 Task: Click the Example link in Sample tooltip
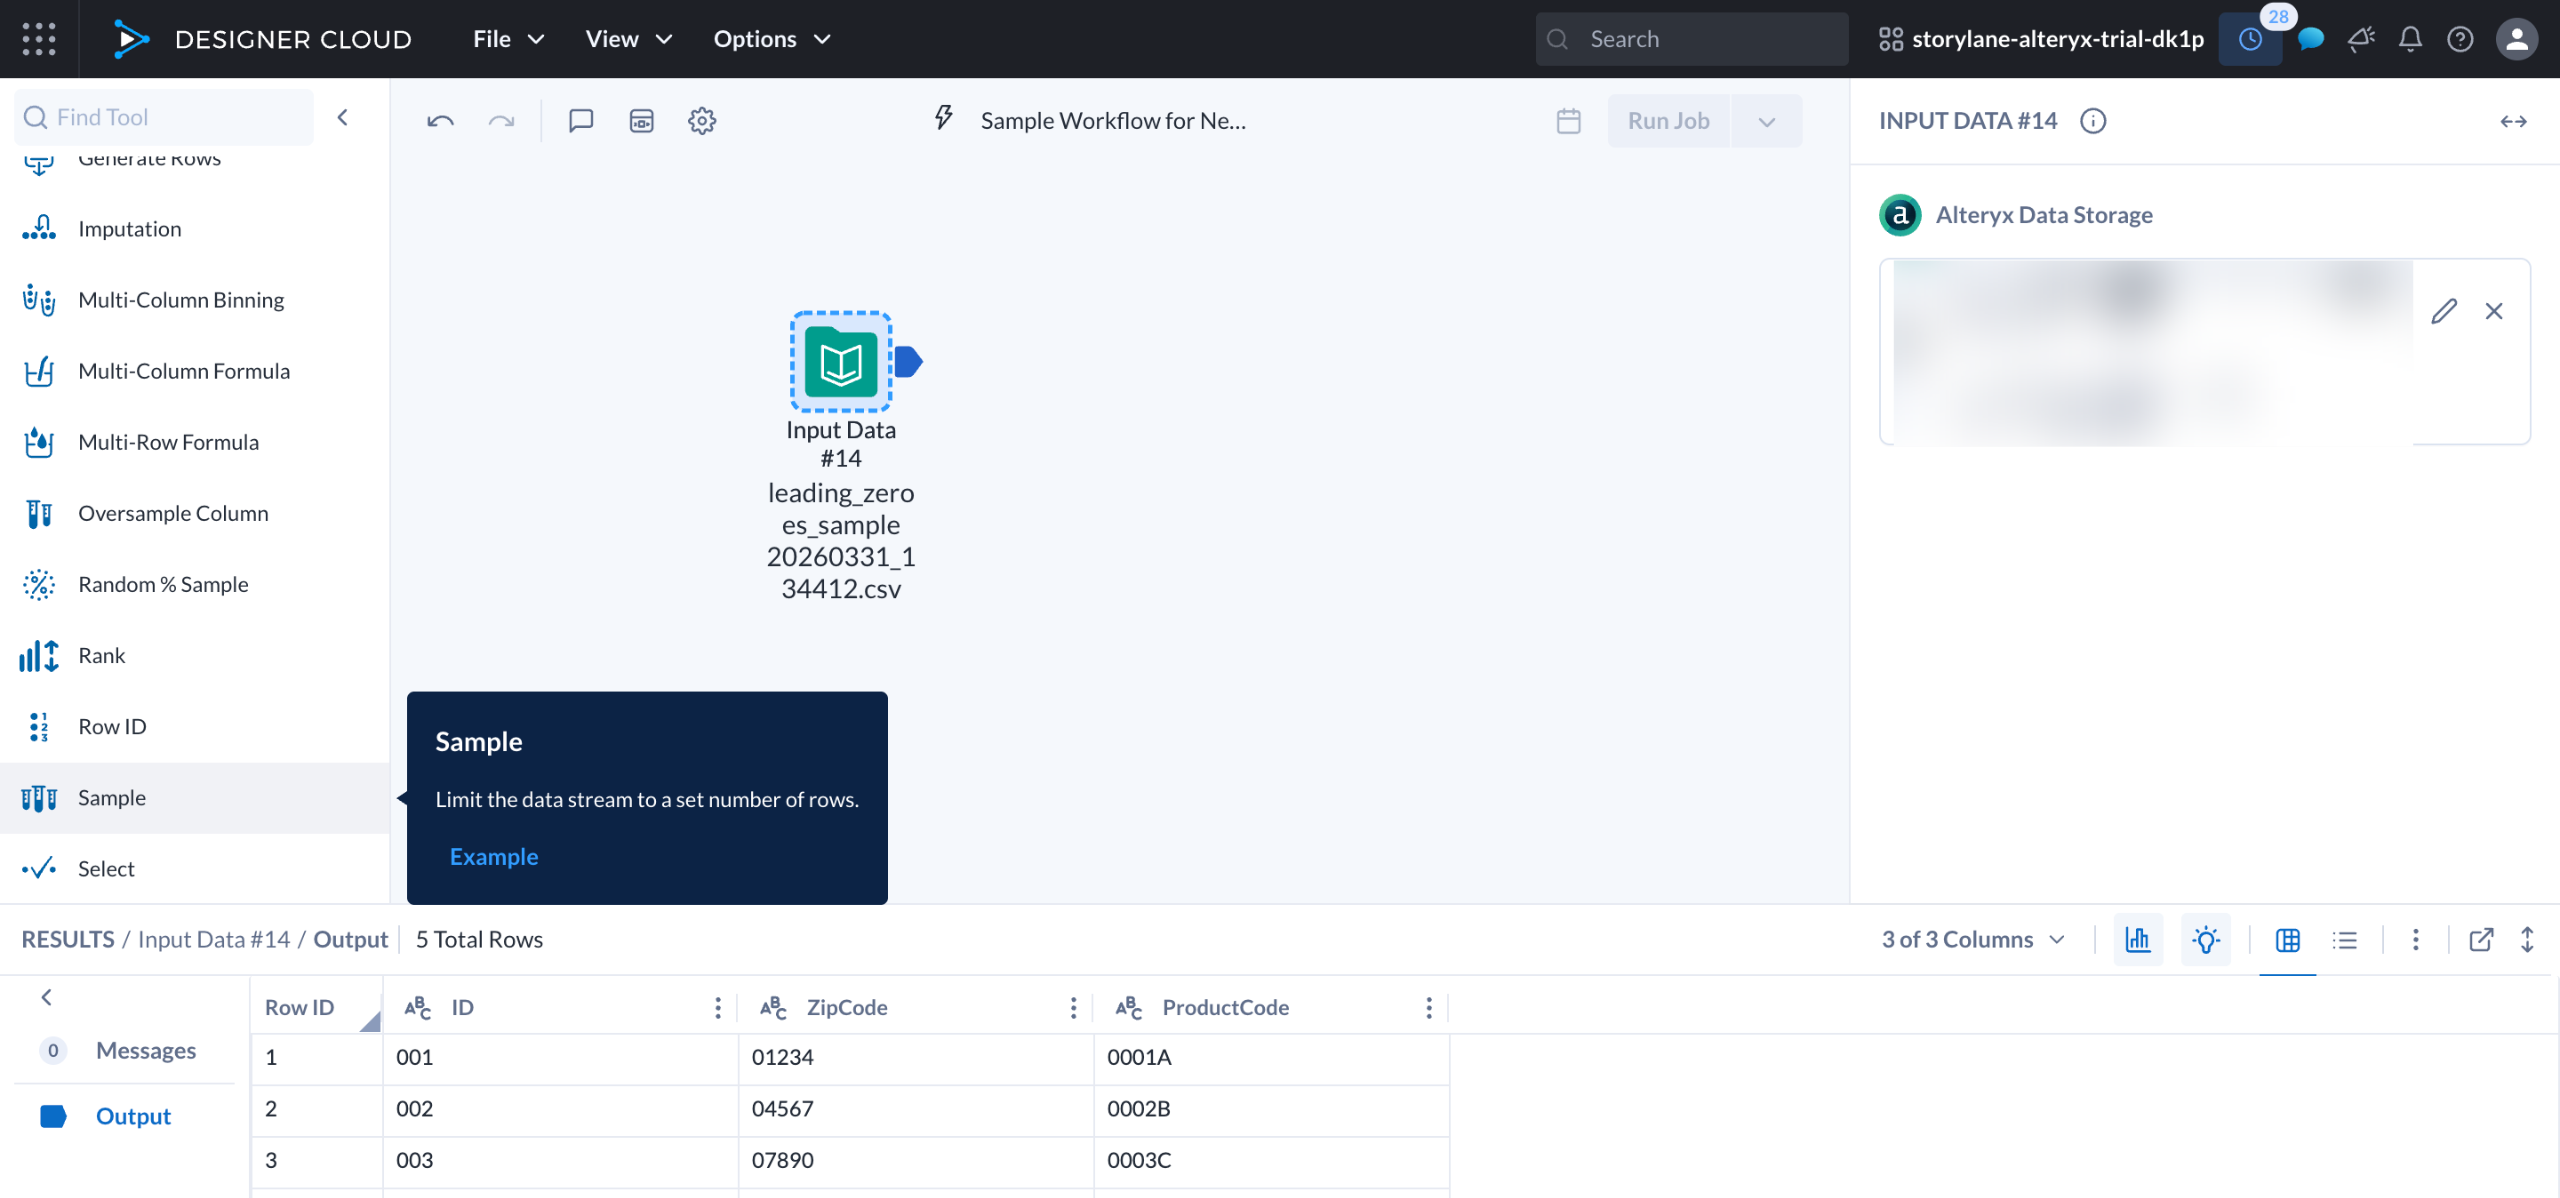tap(494, 856)
